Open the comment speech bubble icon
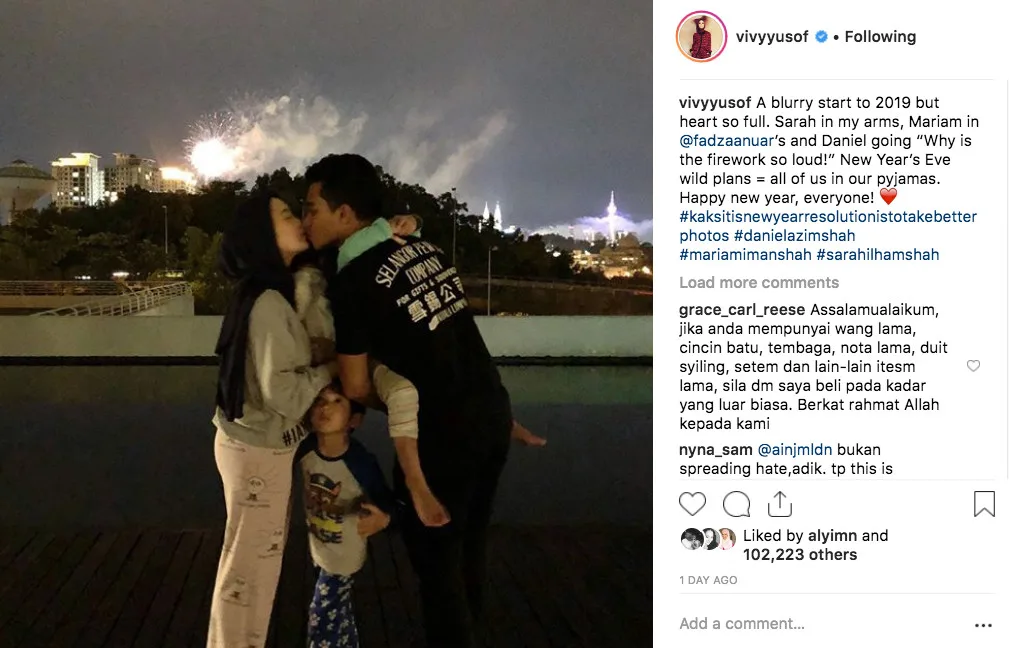This screenshot has width=1009, height=648. click(x=736, y=504)
